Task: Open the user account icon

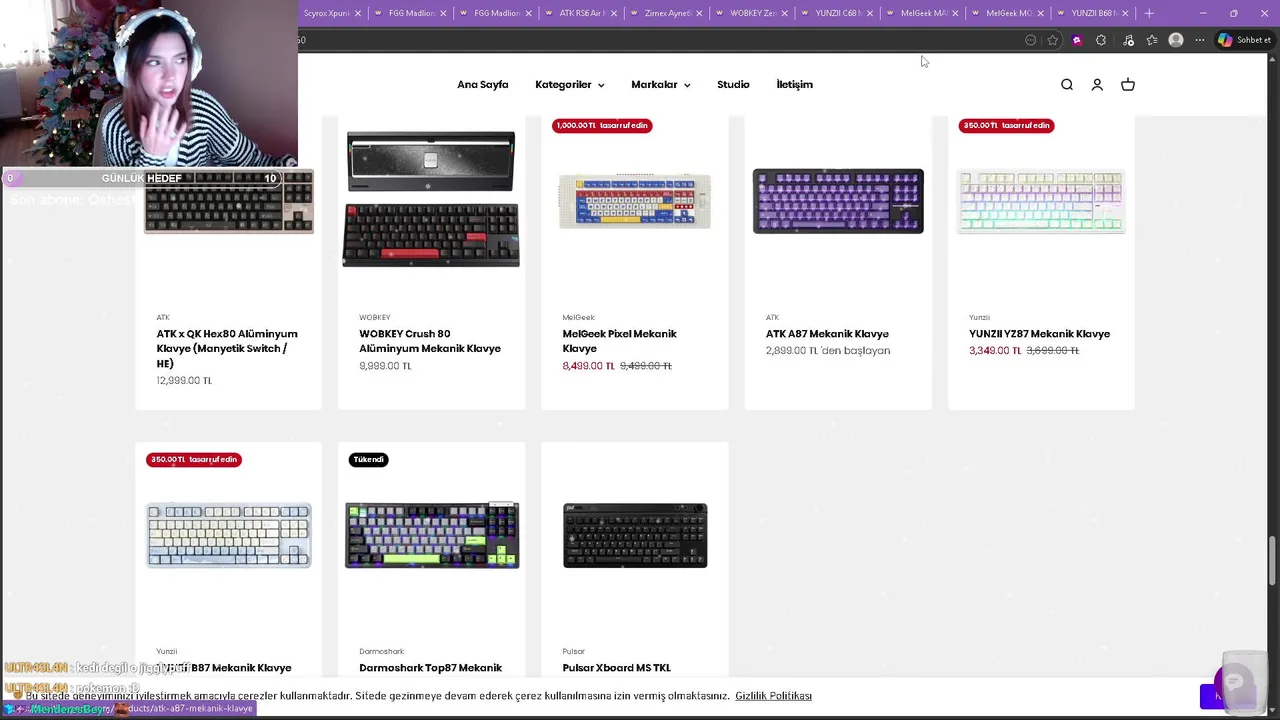Action: pyautogui.click(x=1097, y=85)
